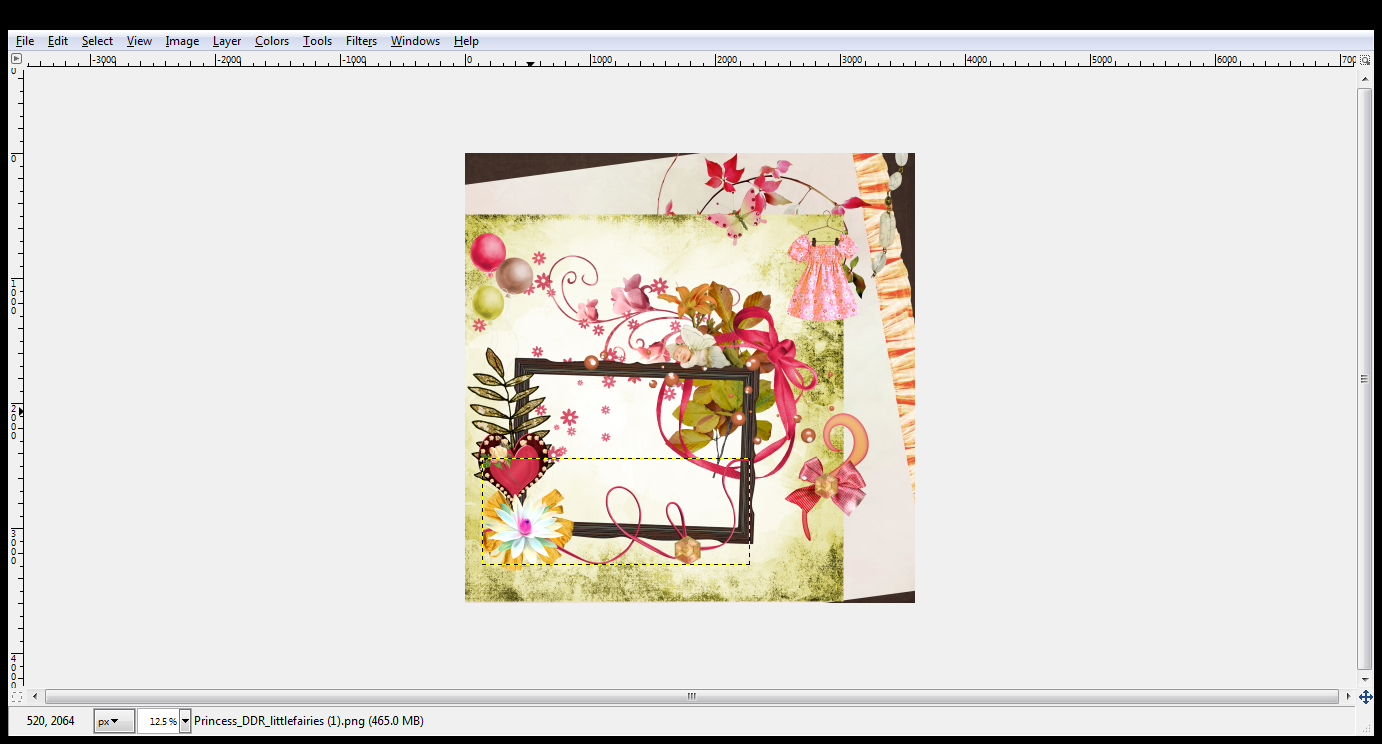Open the Windows menu
The height and width of the screenshot is (744, 1382).
pos(414,41)
